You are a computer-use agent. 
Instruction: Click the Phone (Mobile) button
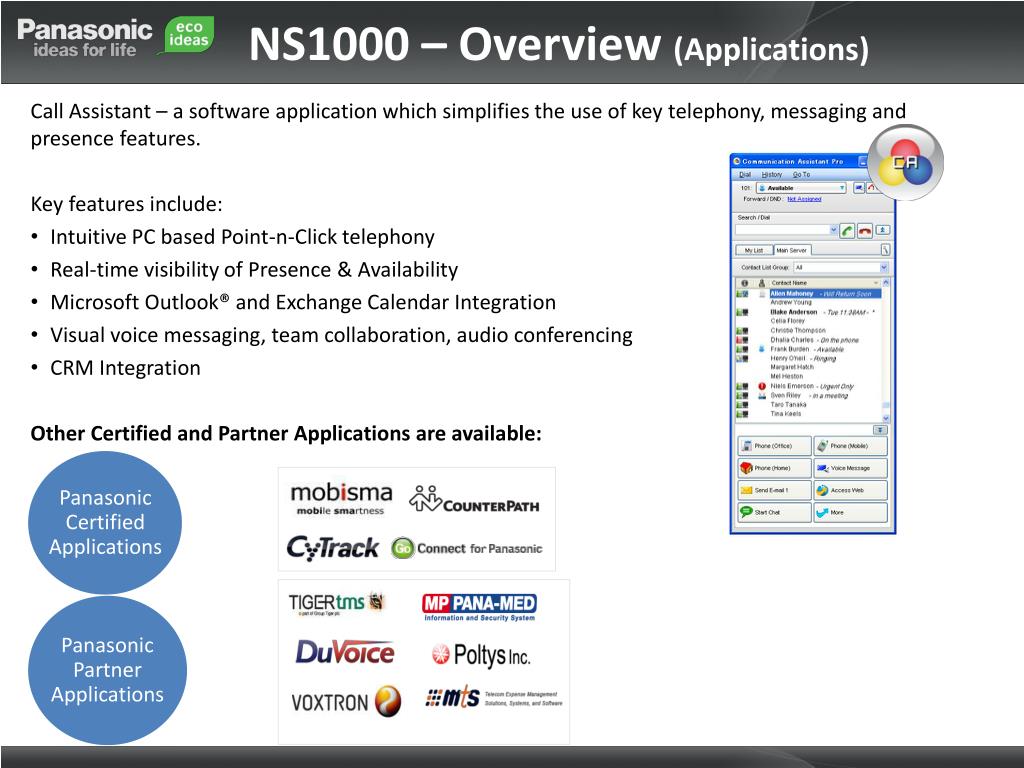pos(851,446)
